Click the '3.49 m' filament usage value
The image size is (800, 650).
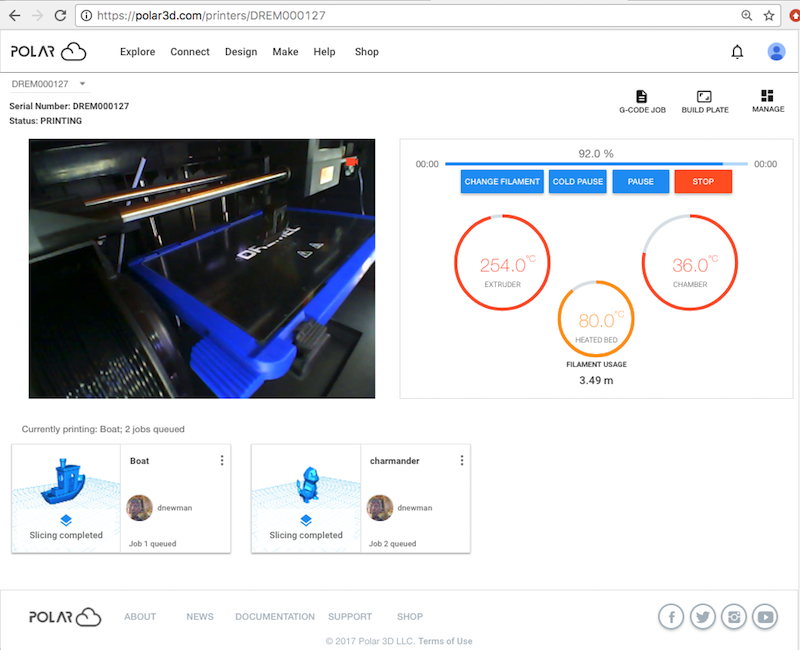click(596, 381)
